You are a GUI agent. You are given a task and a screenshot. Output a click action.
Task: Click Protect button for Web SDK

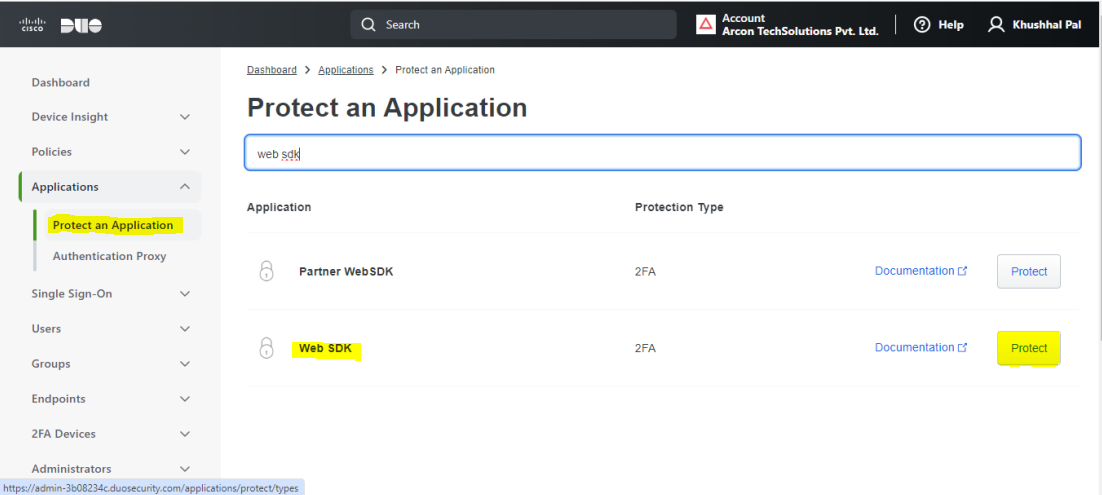(1029, 348)
